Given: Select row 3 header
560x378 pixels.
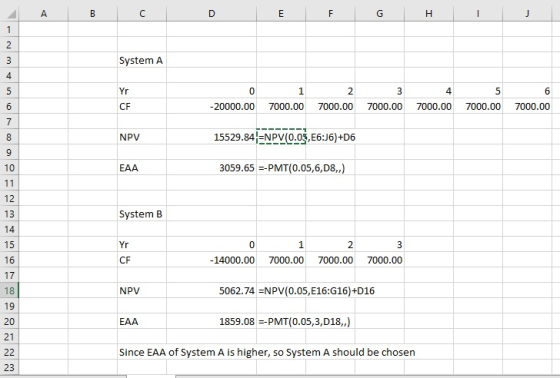Looking at the screenshot, I should coord(9,60).
